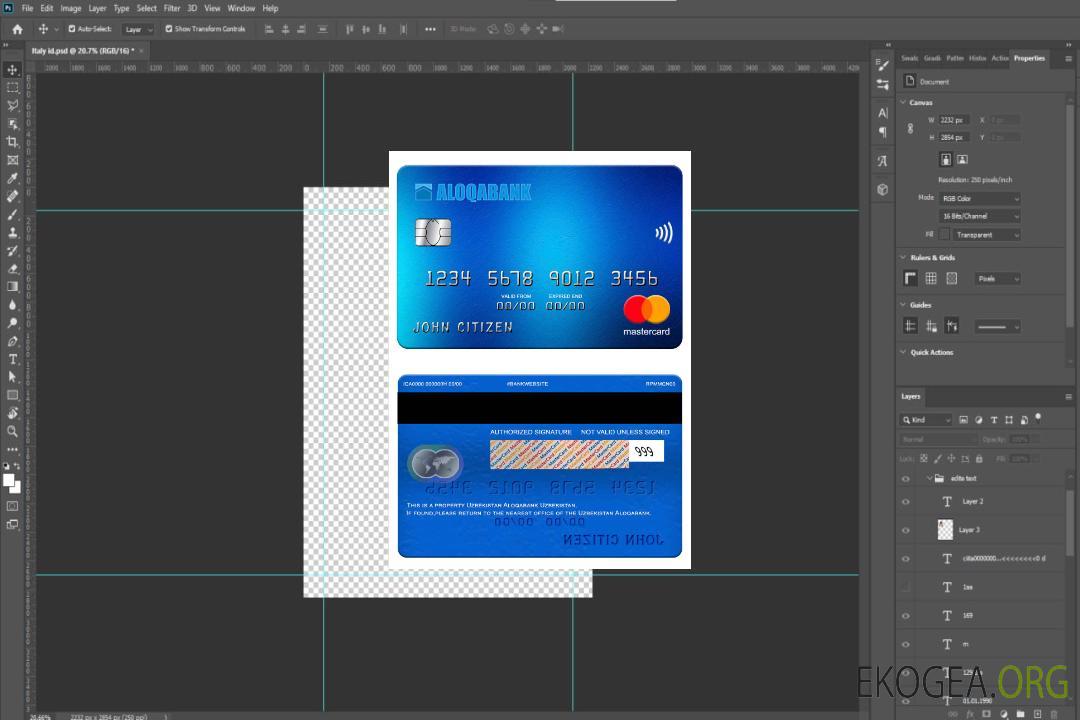
Task: Collapse the 'edite text' layer group
Action: pos(929,478)
